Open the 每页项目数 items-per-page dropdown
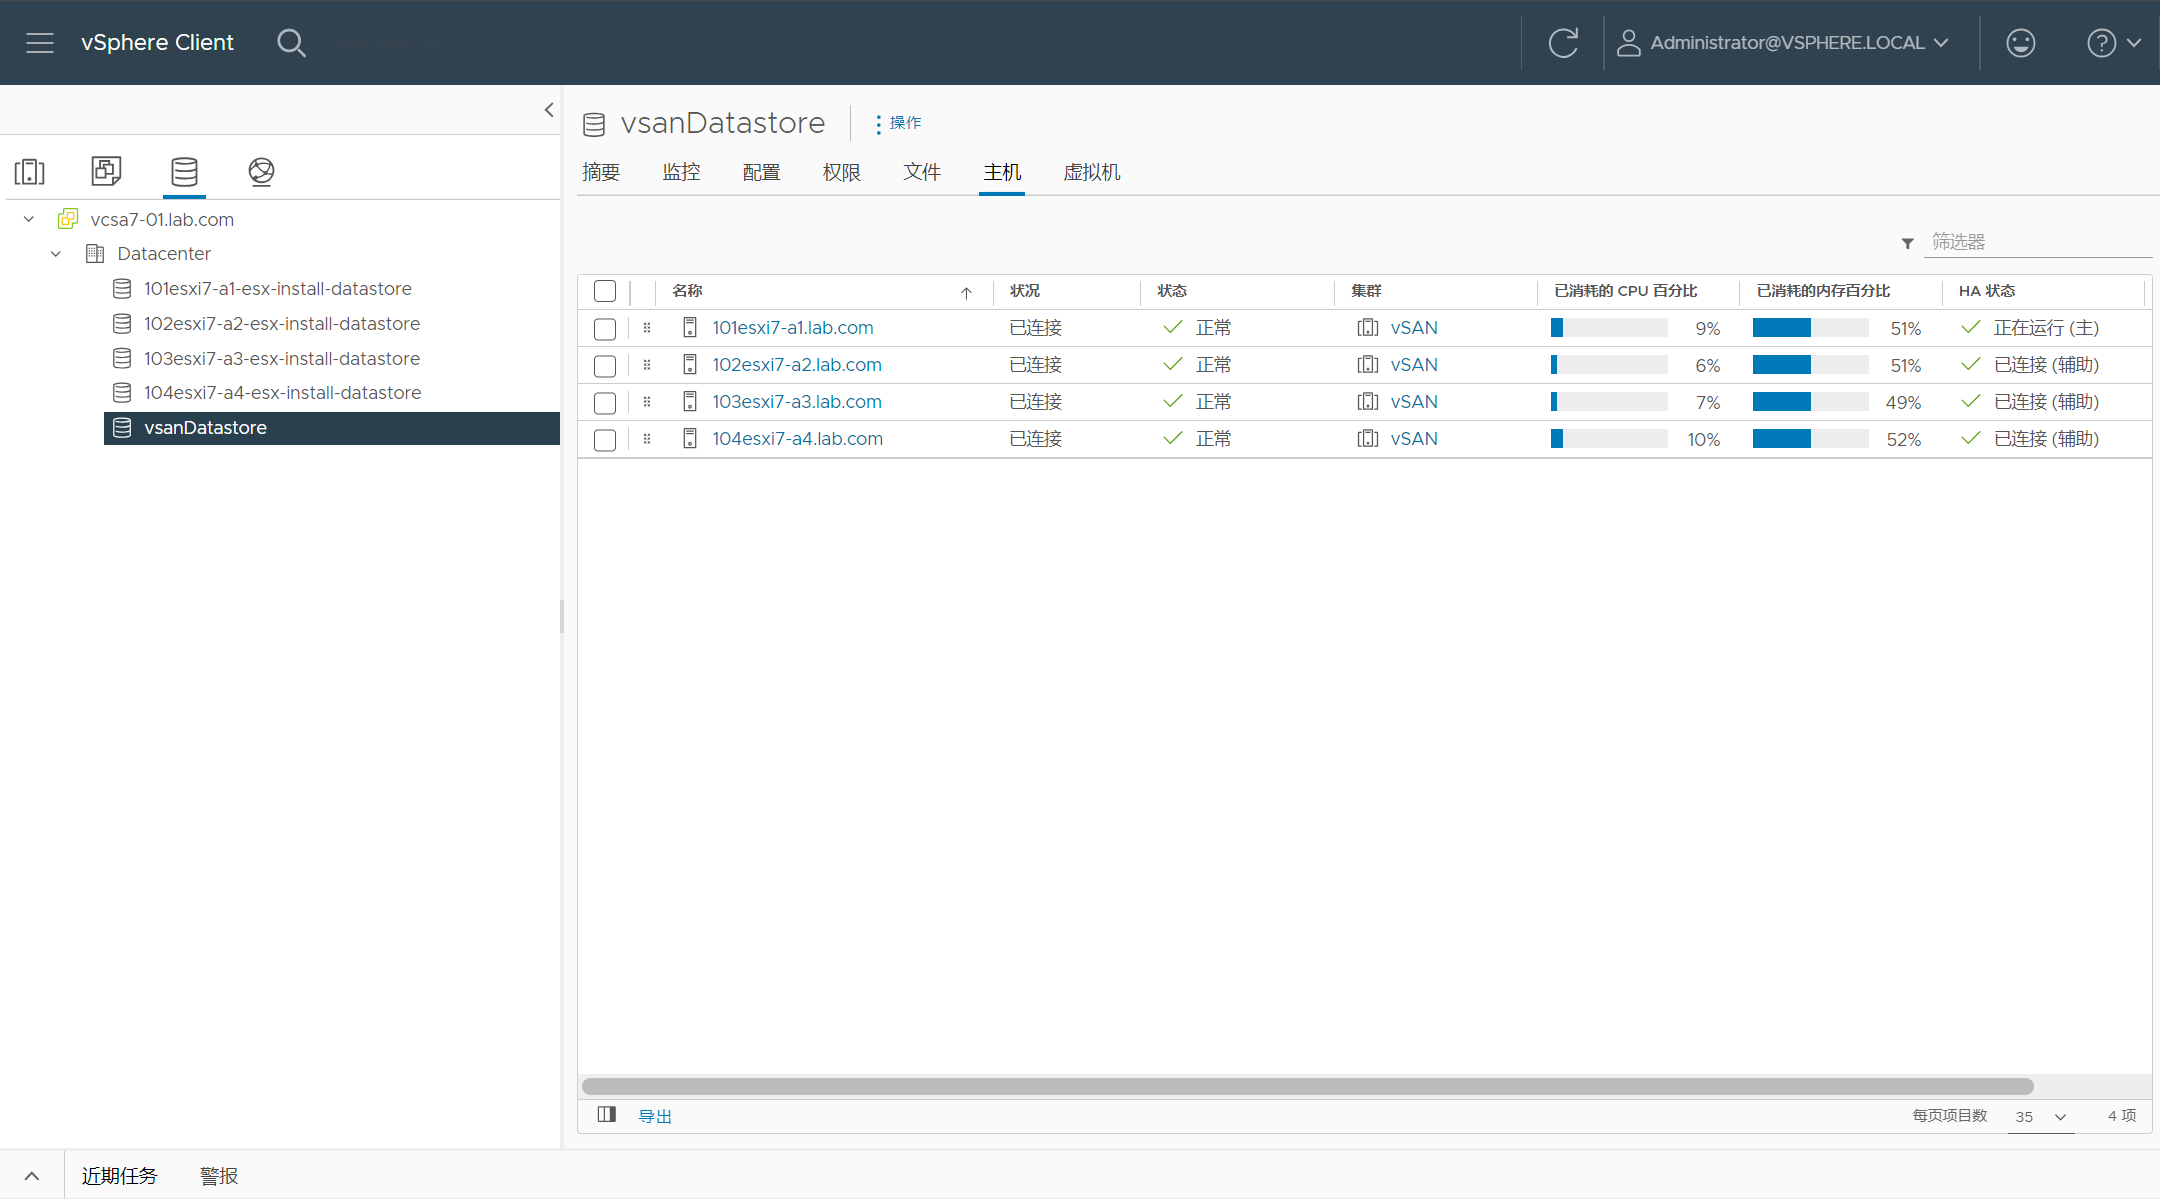The image size is (2160, 1199). coord(2041,1117)
